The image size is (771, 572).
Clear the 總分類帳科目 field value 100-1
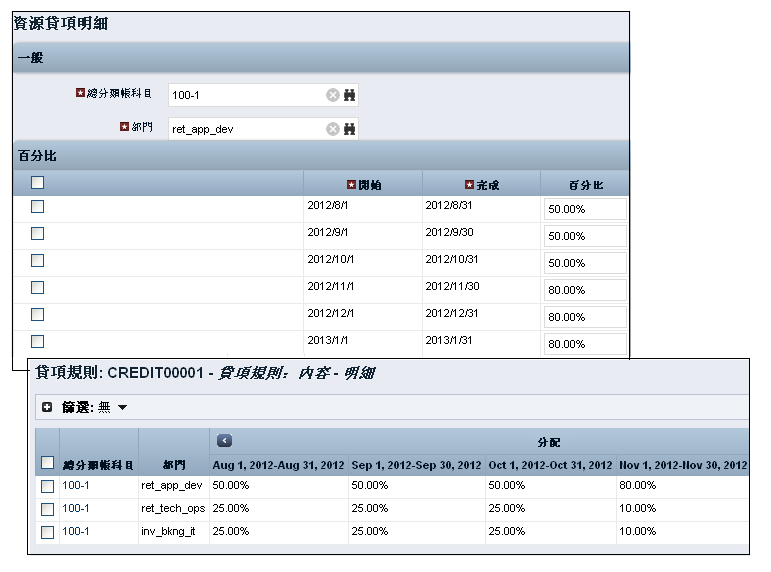(333, 95)
